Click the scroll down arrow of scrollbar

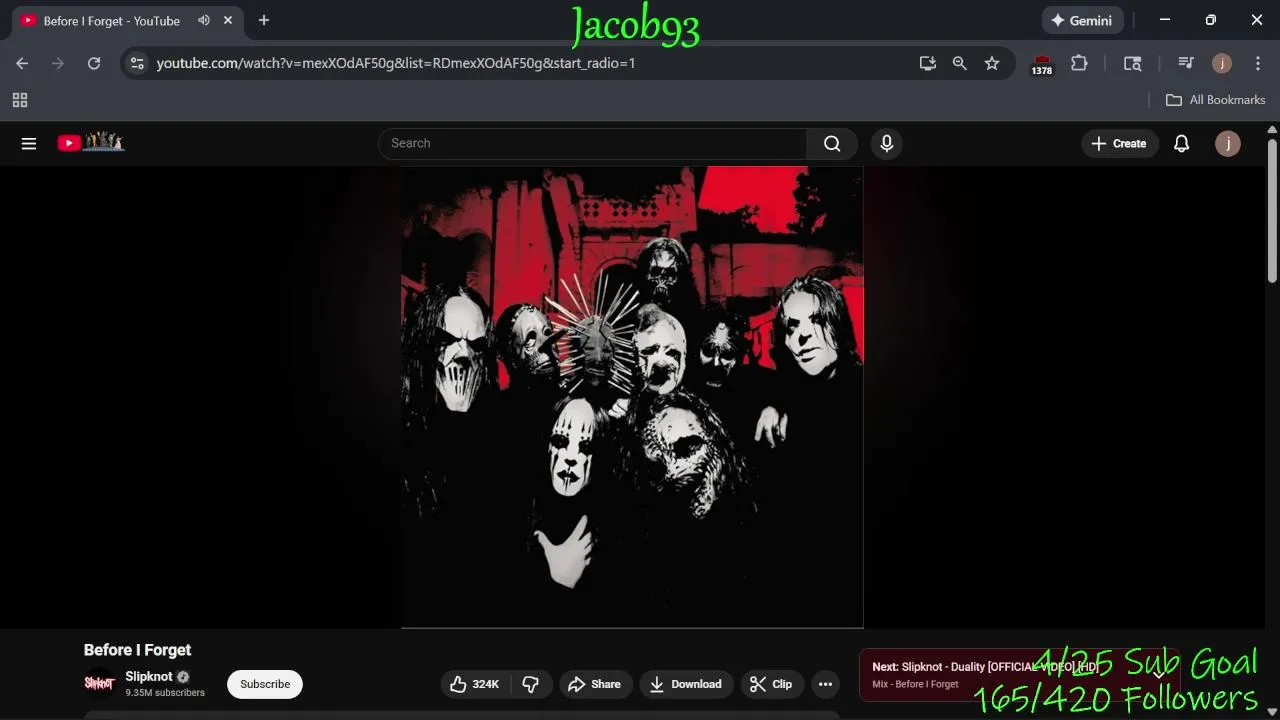tap(1272, 713)
